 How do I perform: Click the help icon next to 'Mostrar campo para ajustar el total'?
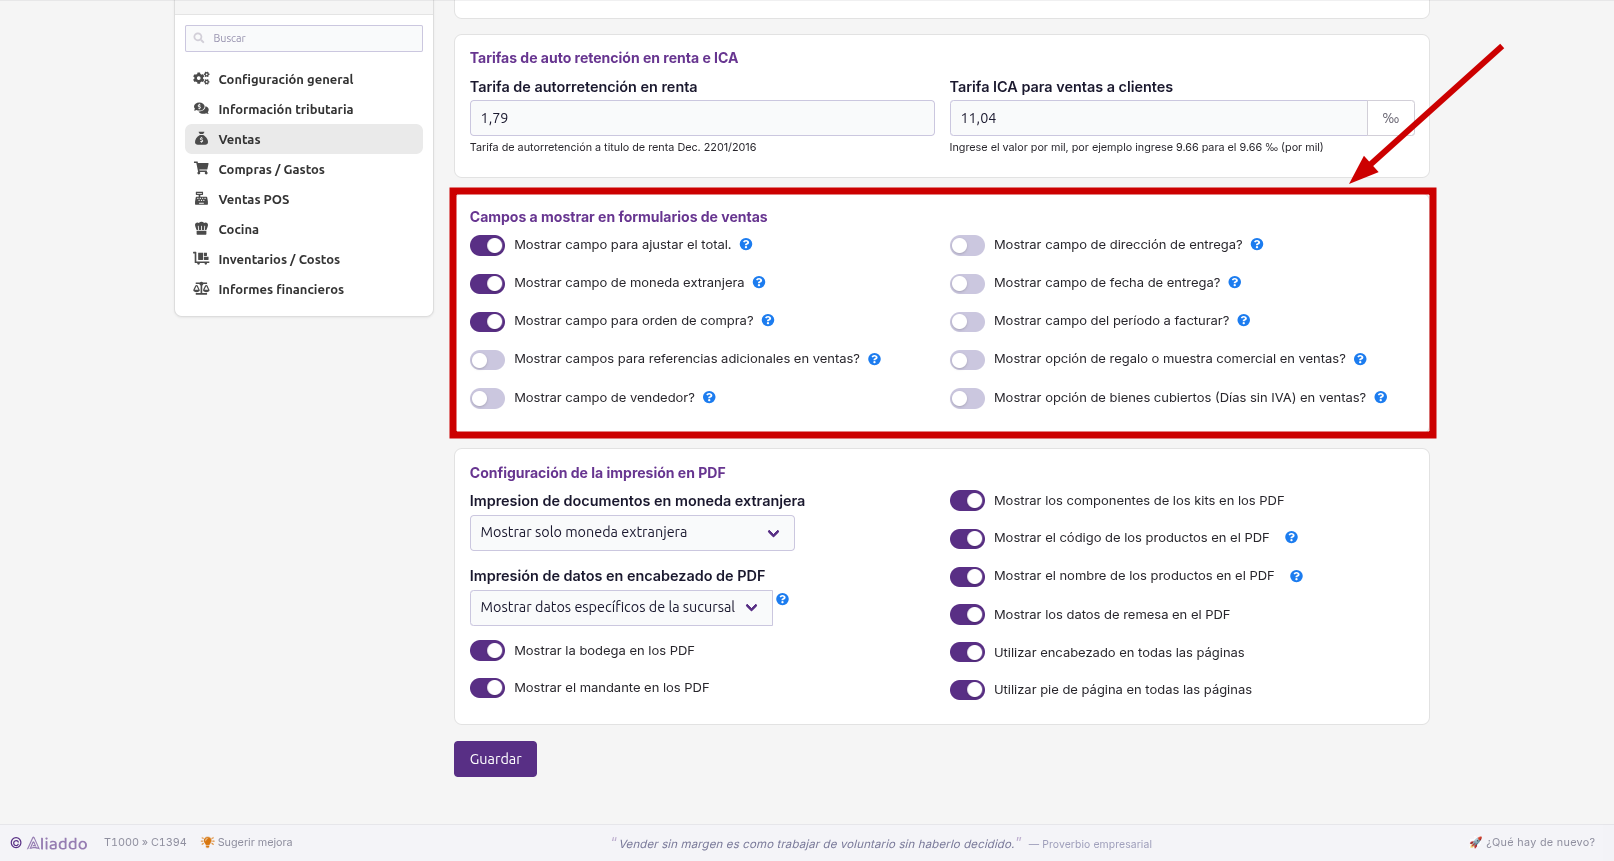(x=746, y=244)
